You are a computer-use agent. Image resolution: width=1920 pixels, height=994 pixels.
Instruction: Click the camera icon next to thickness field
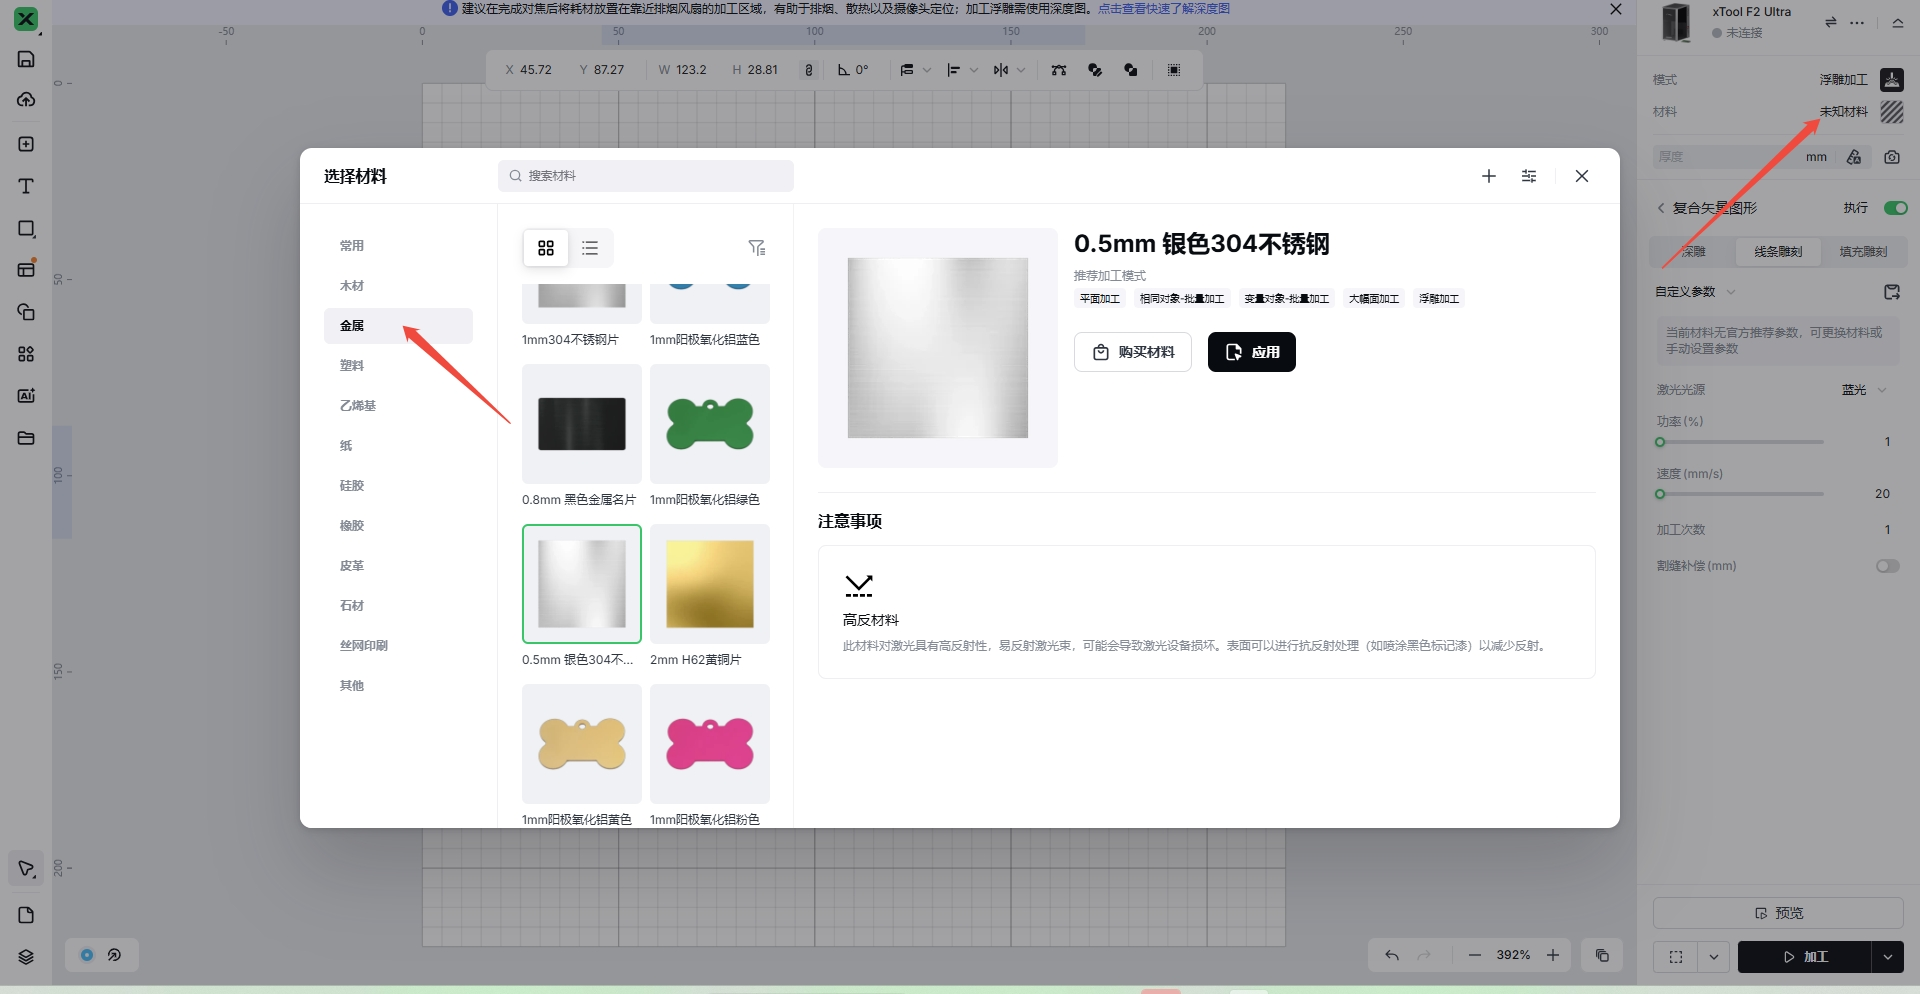1892,157
